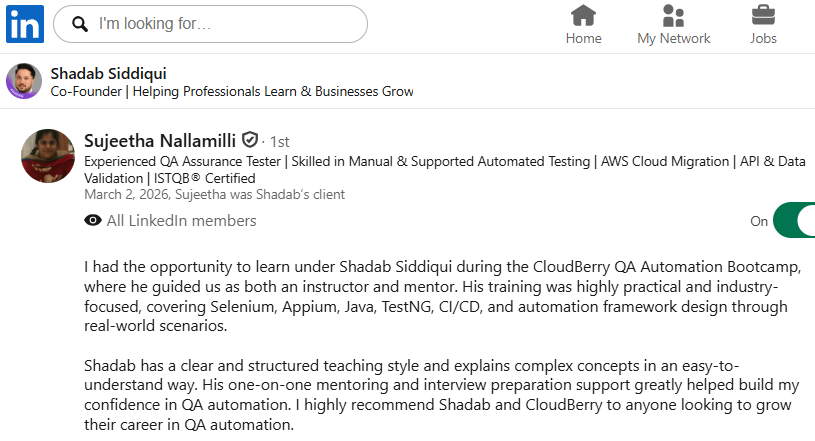The image size is (815, 441).
Task: Open Shadab Siddiqui's name link
Action: pos(108,73)
